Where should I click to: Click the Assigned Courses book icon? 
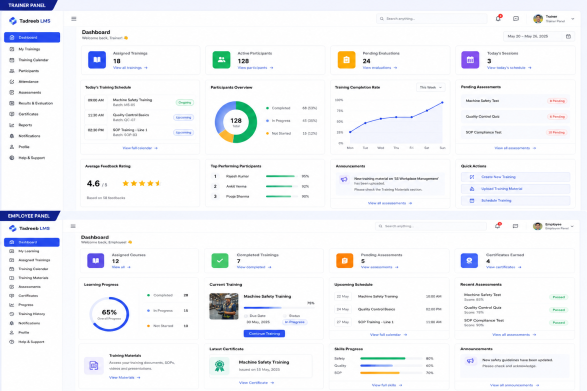pyautogui.click(x=95, y=261)
